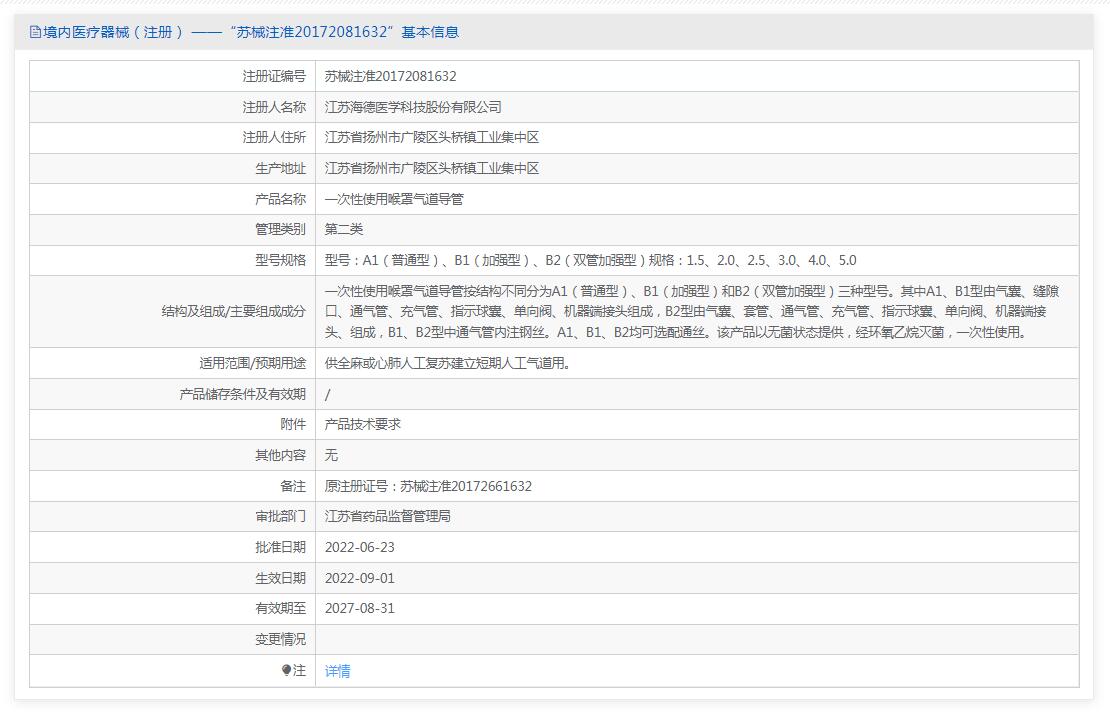Click the 注册人住所 address value
Image resolution: width=1110 pixels, height=726 pixels.
(432, 137)
